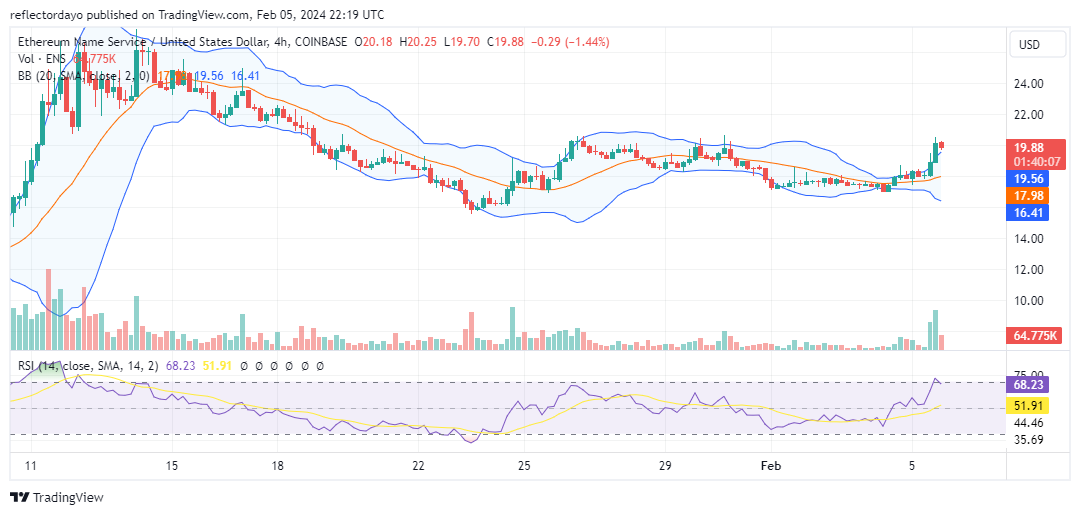Click the open value O20.18
The width and height of the screenshot is (1080, 515).
[373, 42]
